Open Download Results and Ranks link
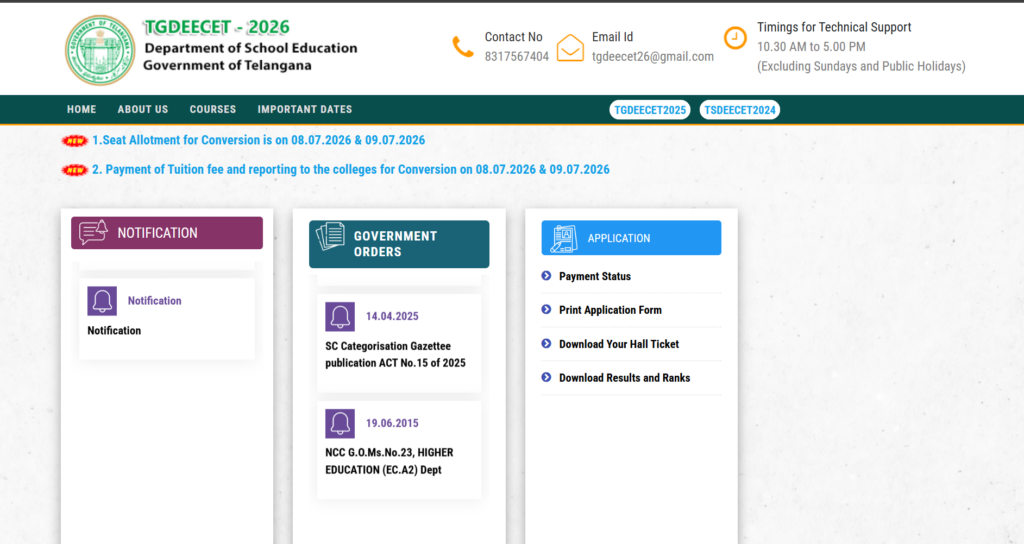The image size is (1024, 544). (624, 378)
